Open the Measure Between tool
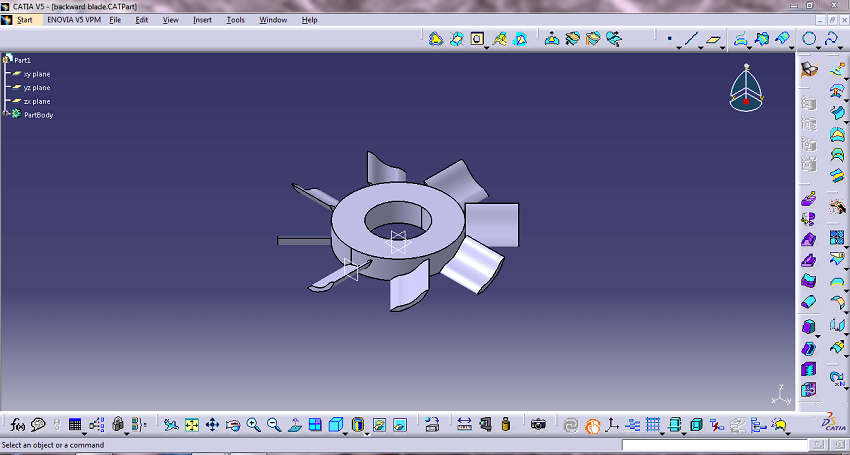Image resolution: width=850 pixels, height=455 pixels. (465, 425)
